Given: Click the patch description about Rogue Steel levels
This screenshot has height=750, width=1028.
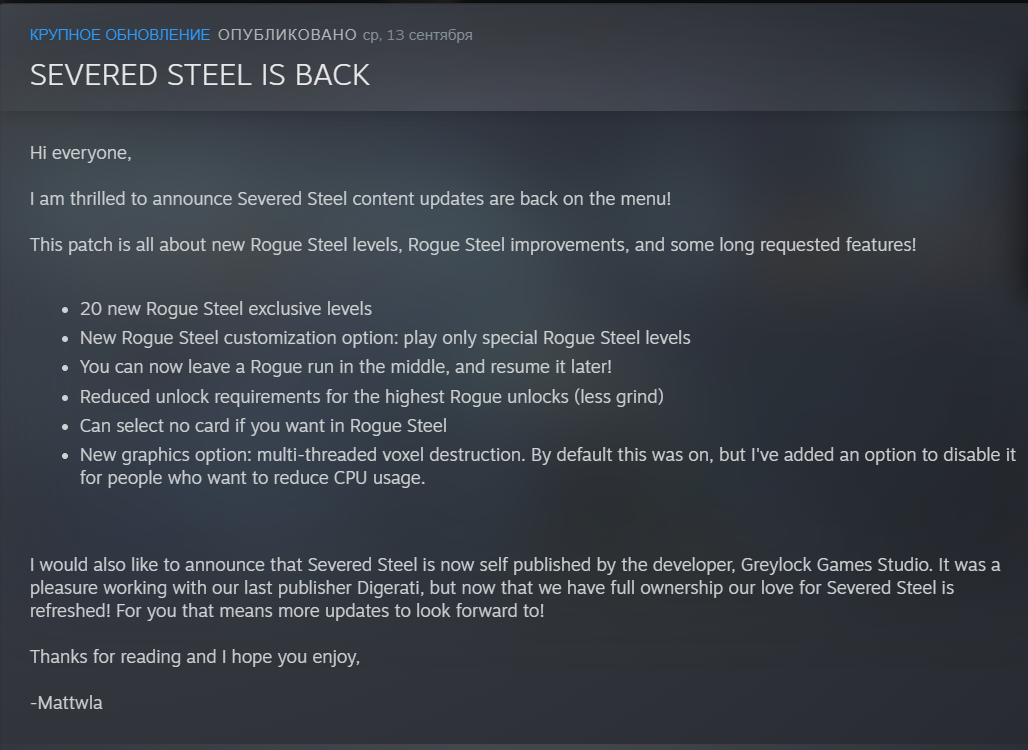Looking at the screenshot, I should (473, 245).
